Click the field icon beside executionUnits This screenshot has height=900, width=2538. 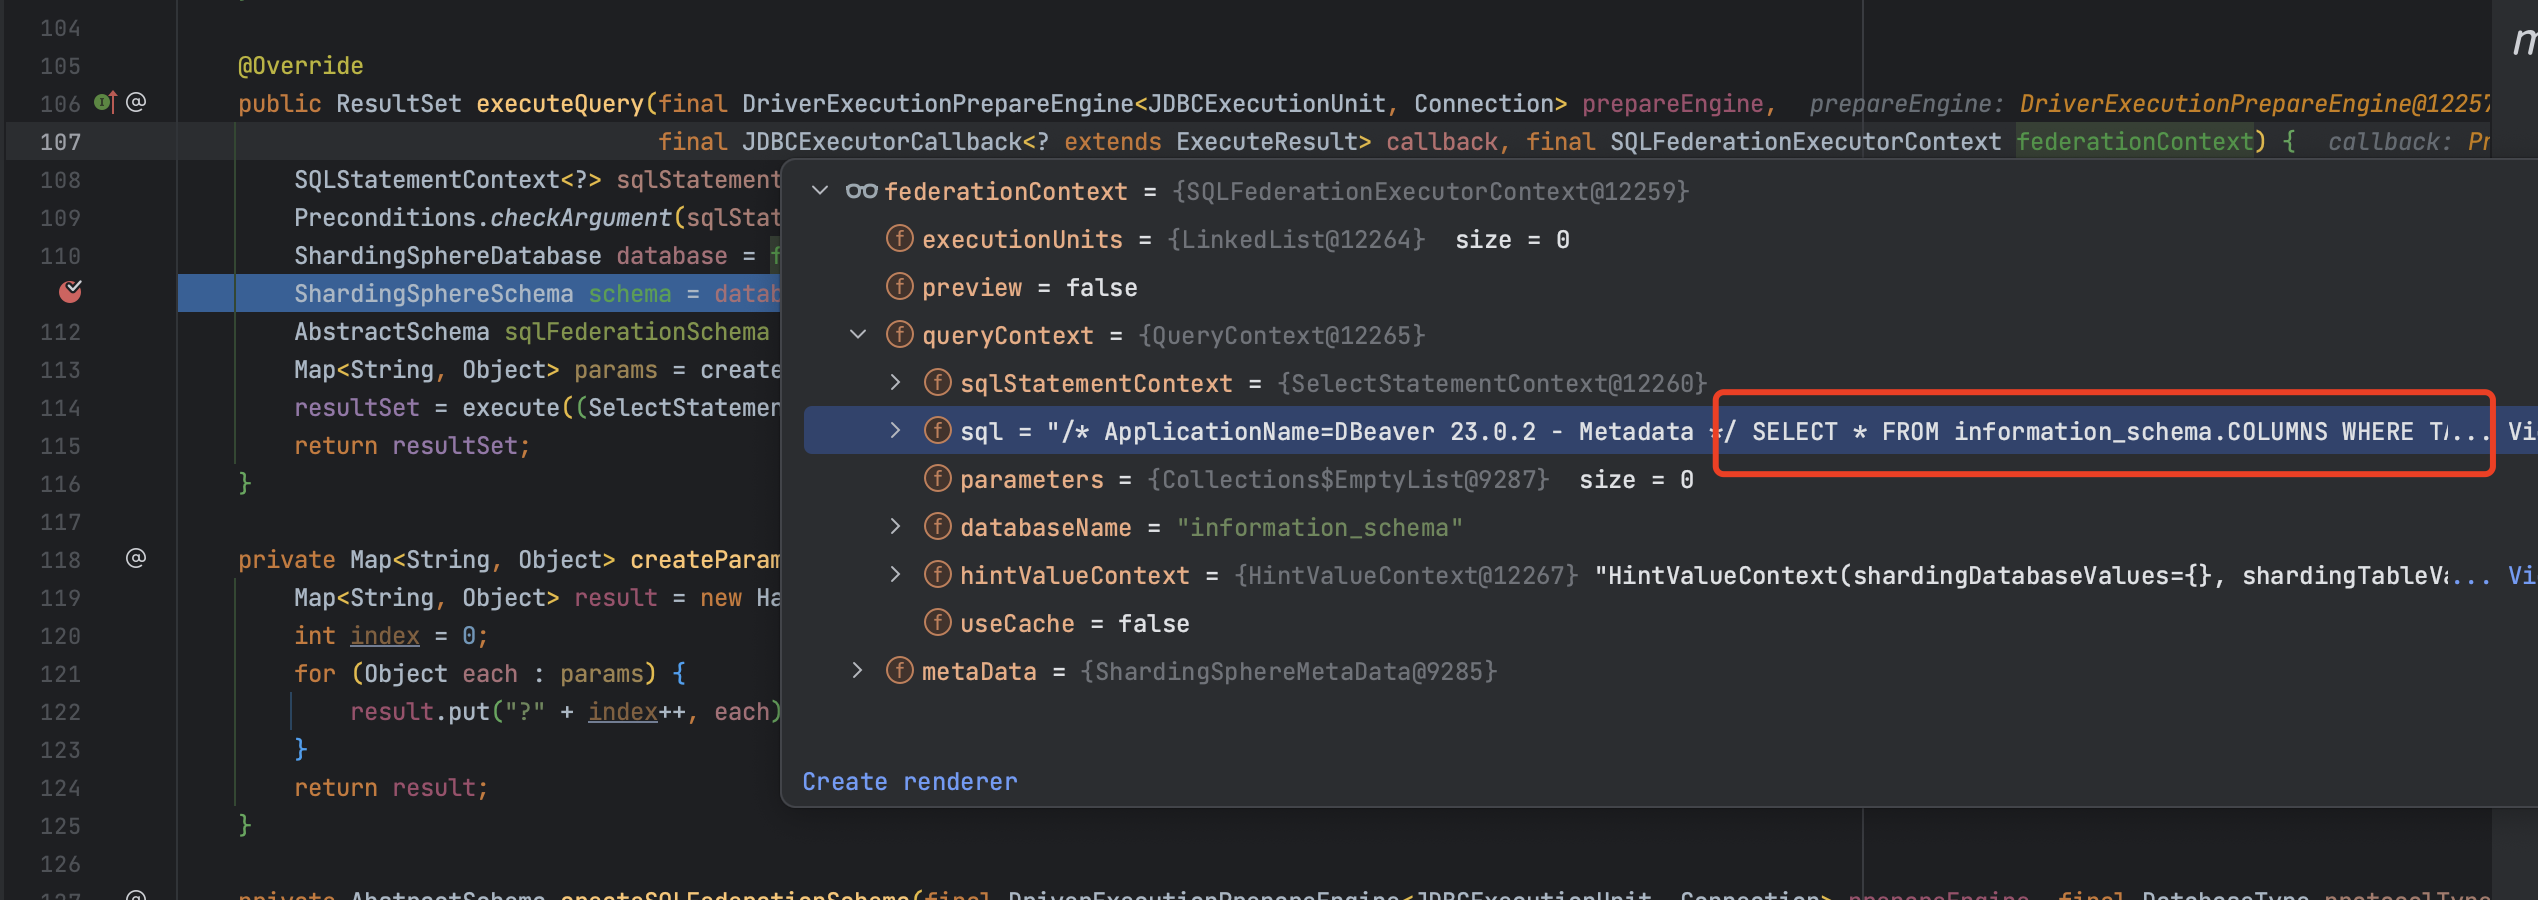click(898, 239)
